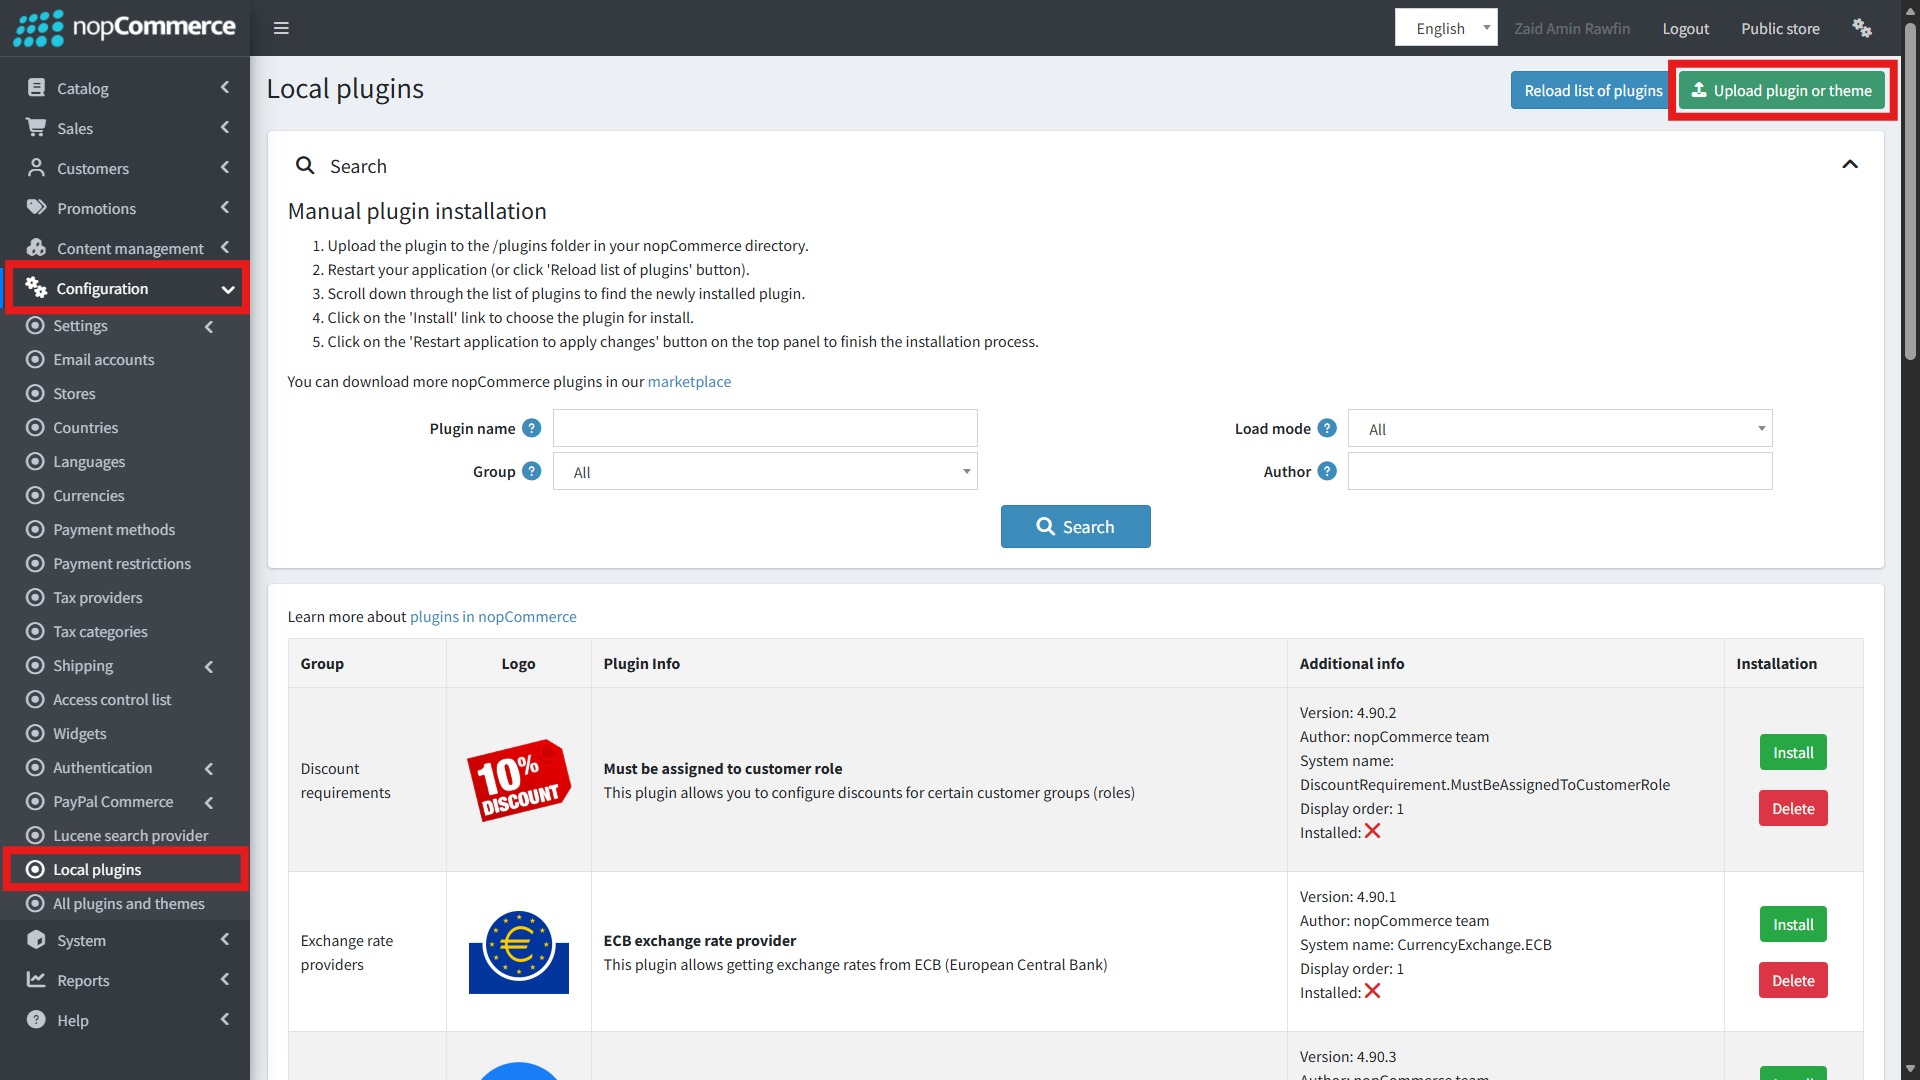
Task: Click the Content management cubes icon
Action: pyautogui.click(x=36, y=247)
